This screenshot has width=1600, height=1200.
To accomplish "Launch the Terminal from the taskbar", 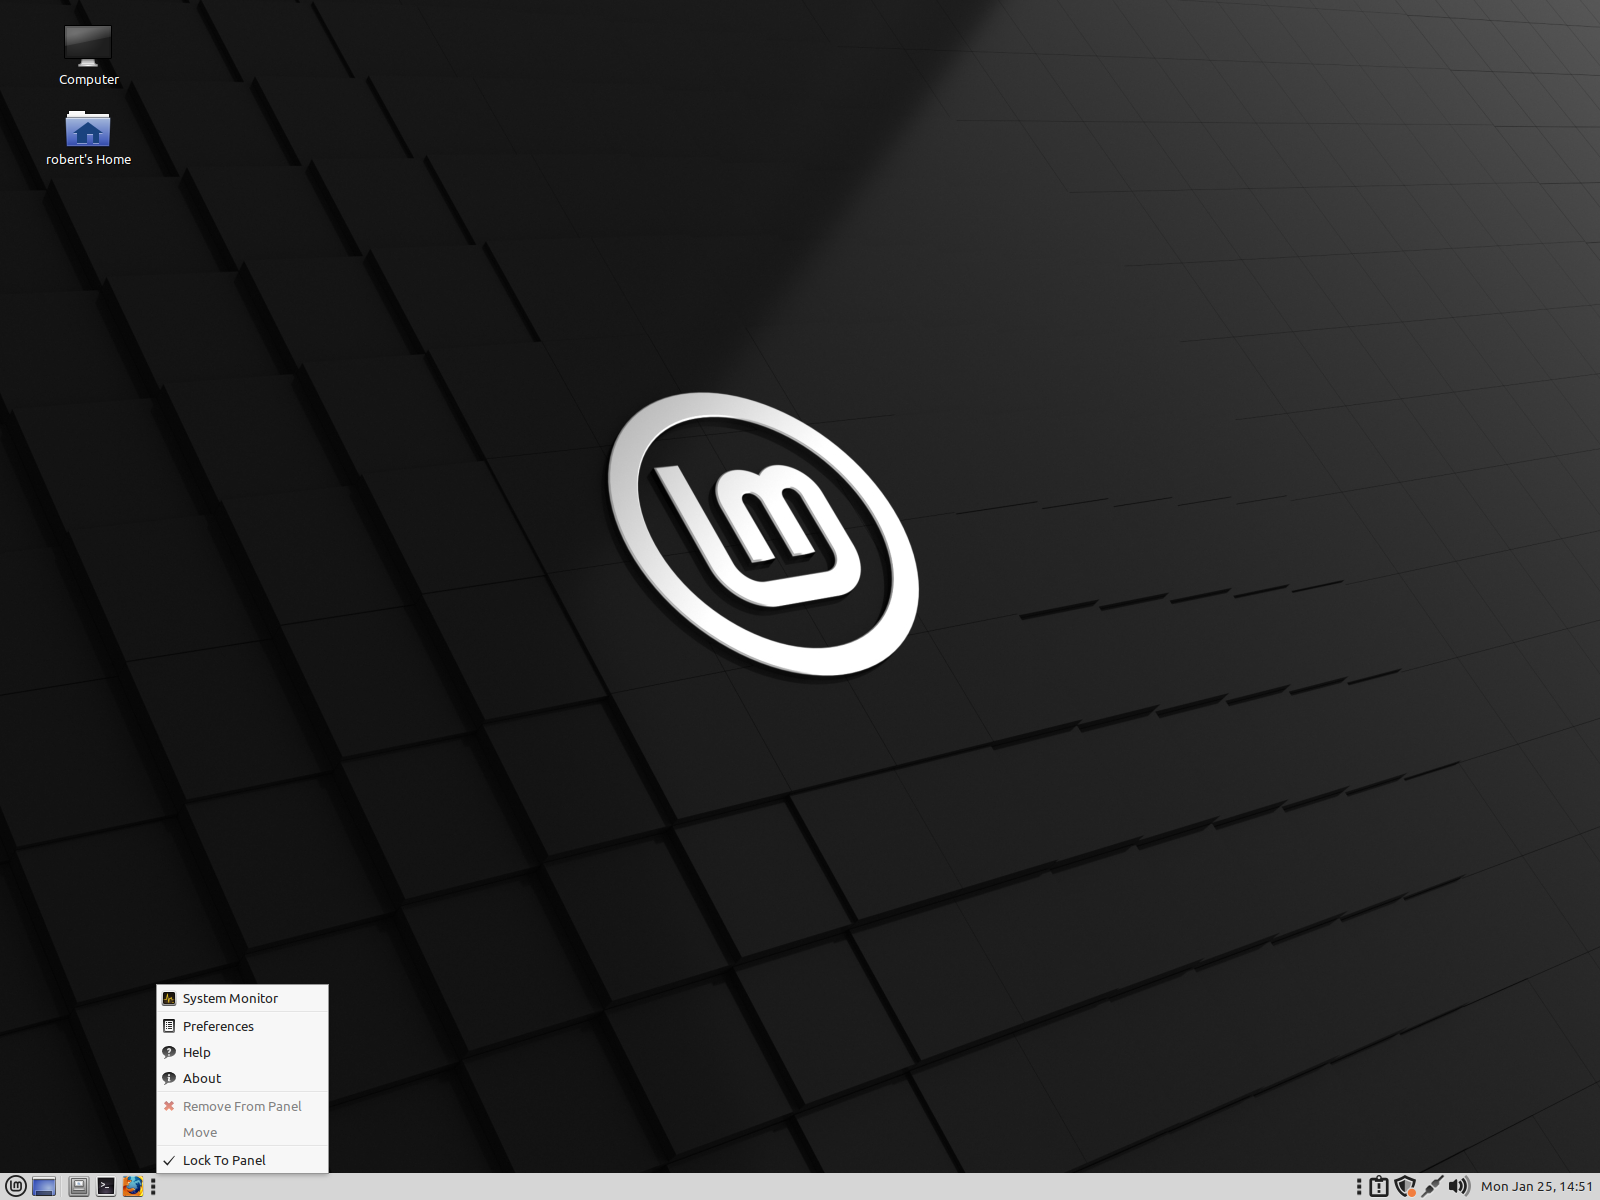I will click(x=105, y=1186).
